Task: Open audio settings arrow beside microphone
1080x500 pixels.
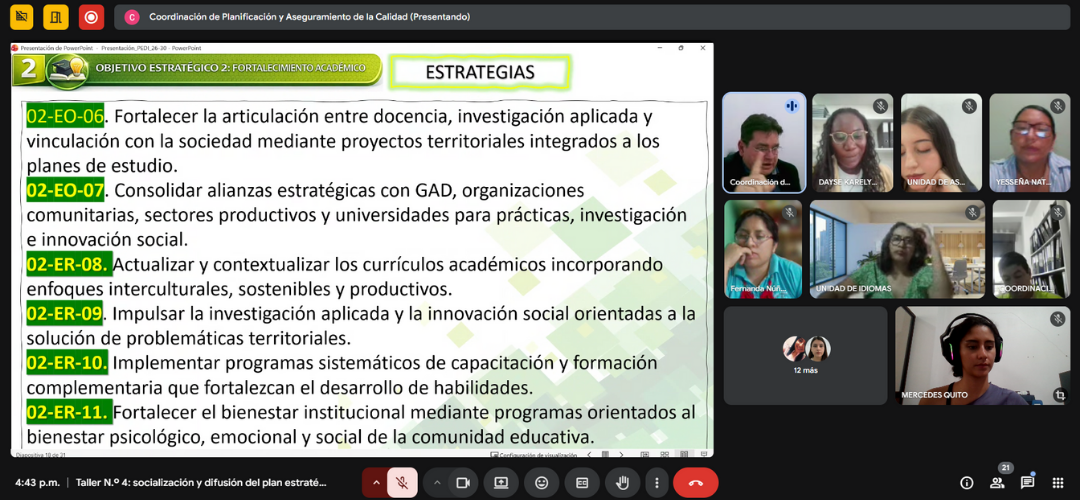Action: (x=376, y=483)
